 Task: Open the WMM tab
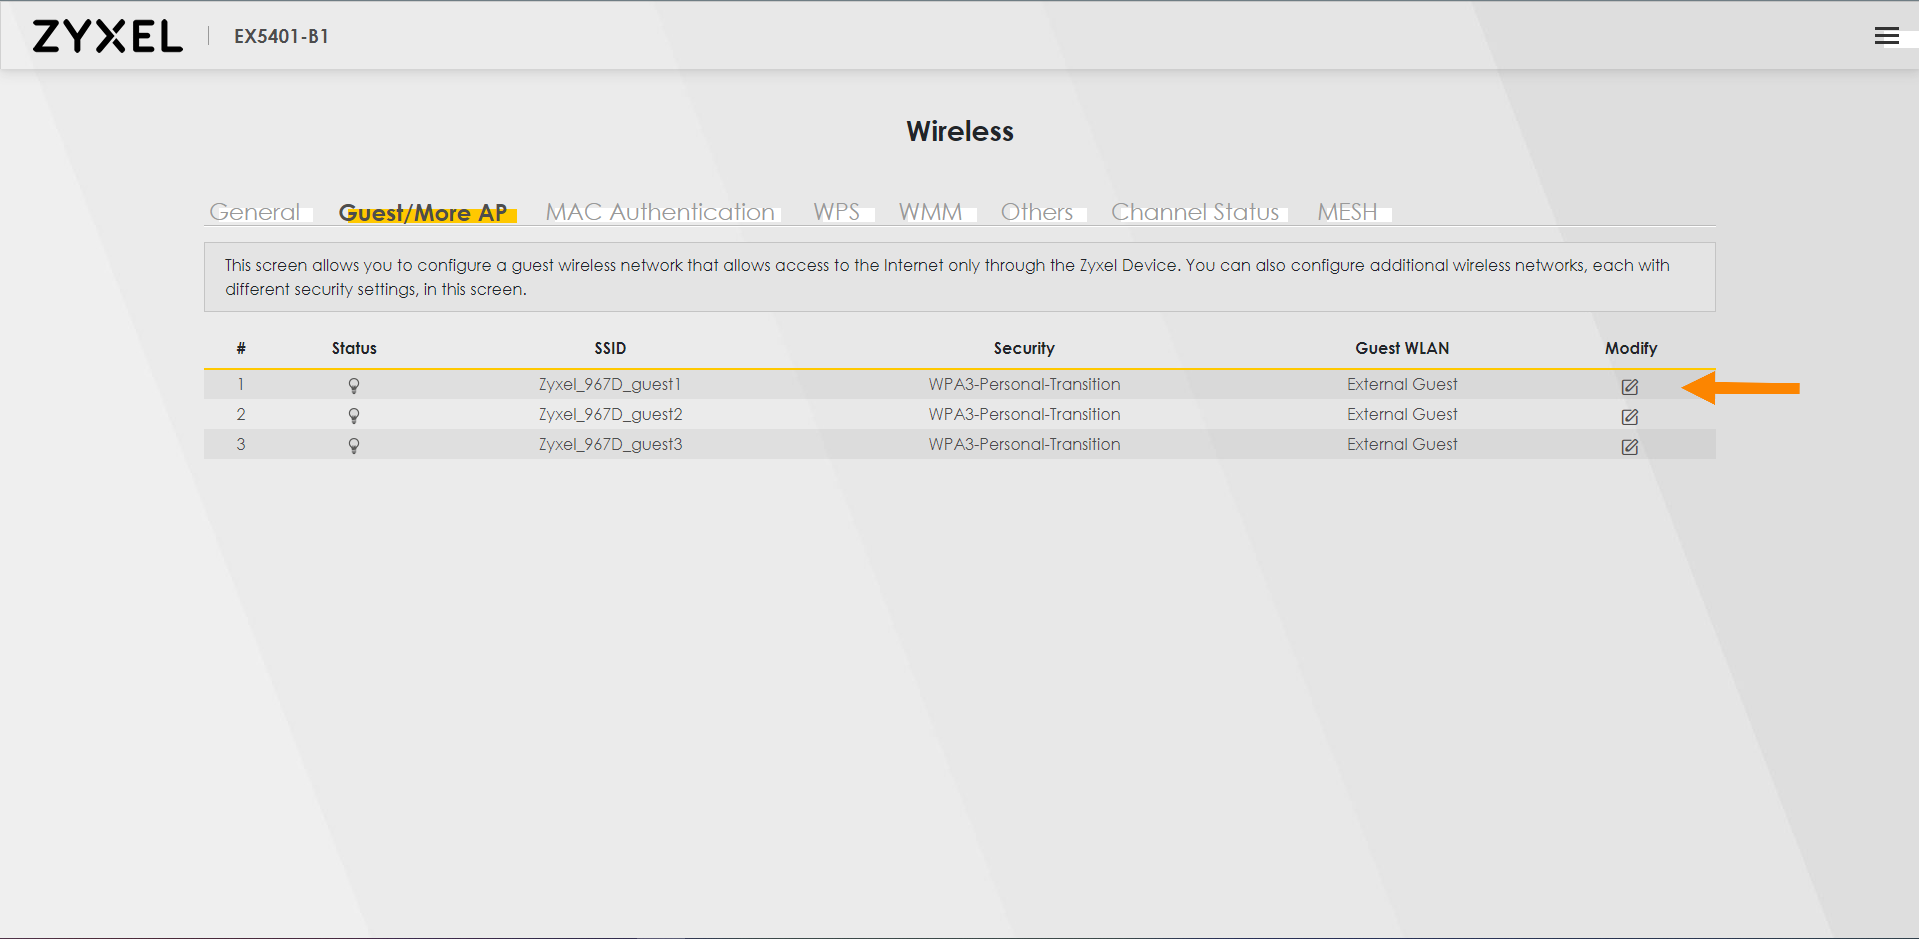[x=930, y=212]
